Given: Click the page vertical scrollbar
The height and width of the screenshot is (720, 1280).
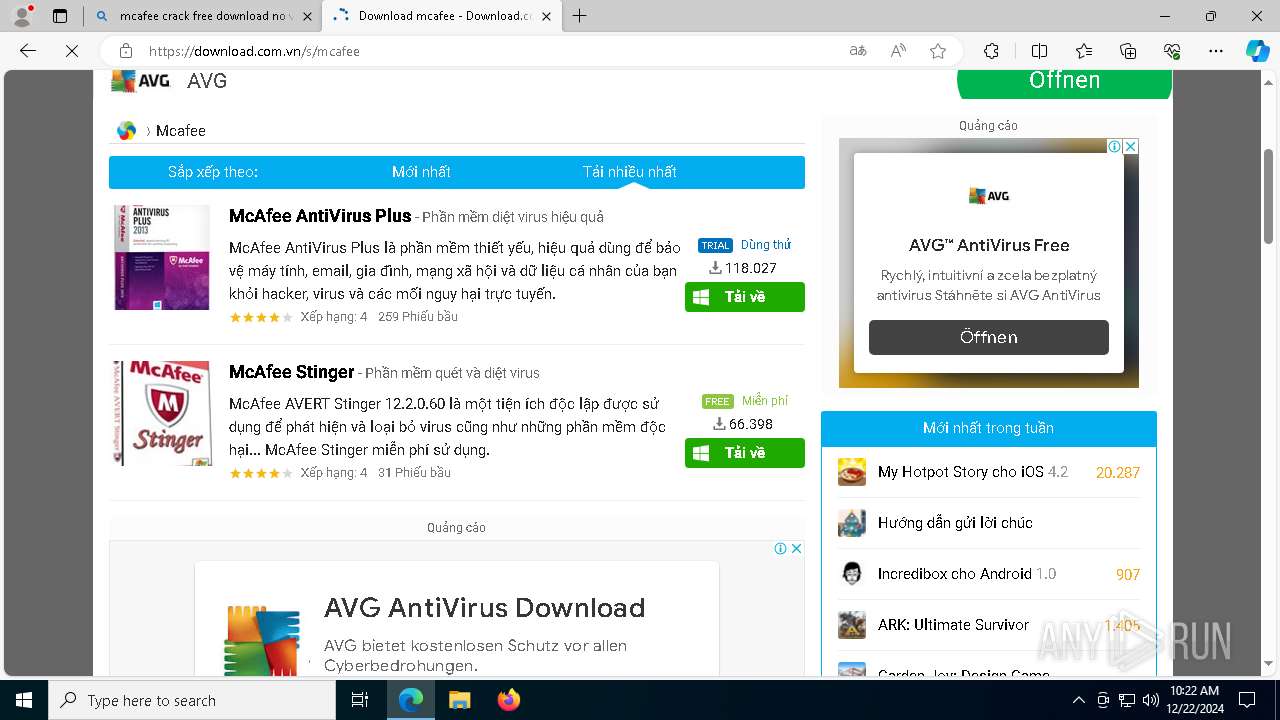Looking at the screenshot, I should tap(1269, 196).
